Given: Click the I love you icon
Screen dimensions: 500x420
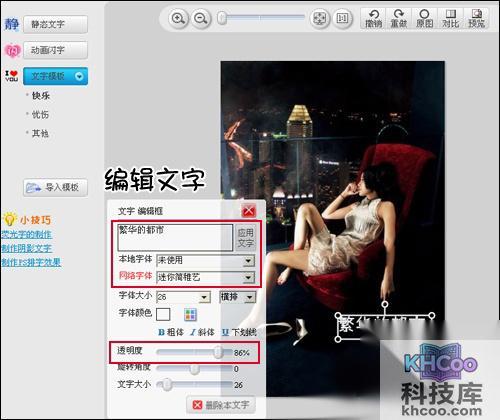Looking at the screenshot, I should [x=11, y=76].
